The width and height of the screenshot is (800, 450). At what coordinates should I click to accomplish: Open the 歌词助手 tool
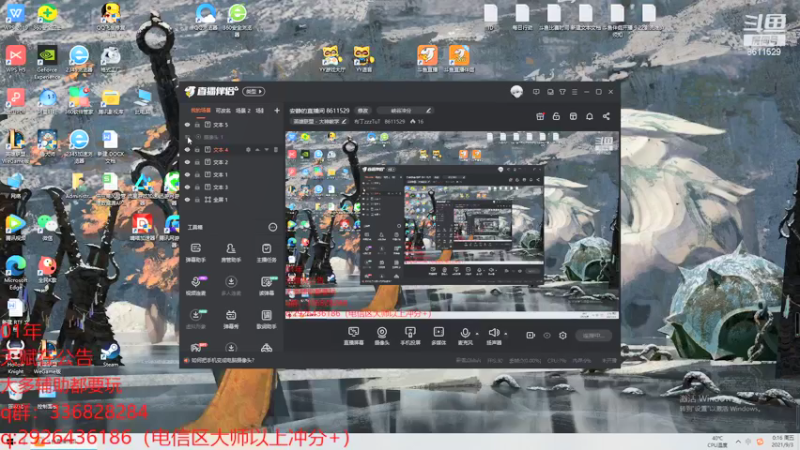(266, 319)
